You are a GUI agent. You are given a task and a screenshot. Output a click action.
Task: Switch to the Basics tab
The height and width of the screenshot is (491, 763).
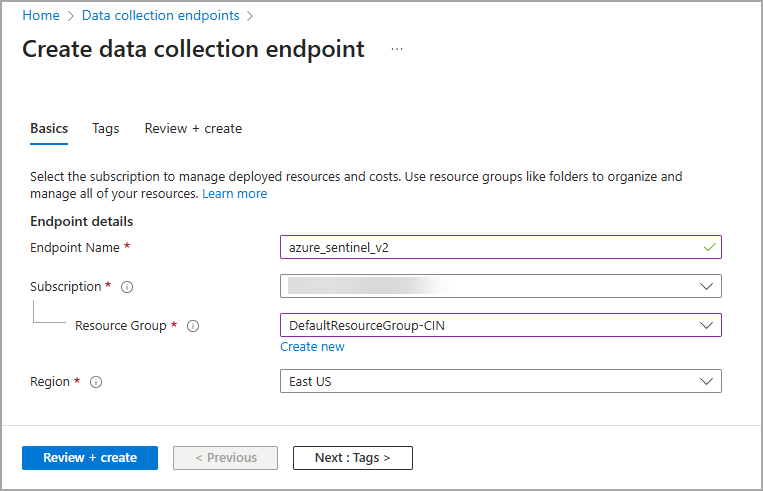[x=49, y=128]
